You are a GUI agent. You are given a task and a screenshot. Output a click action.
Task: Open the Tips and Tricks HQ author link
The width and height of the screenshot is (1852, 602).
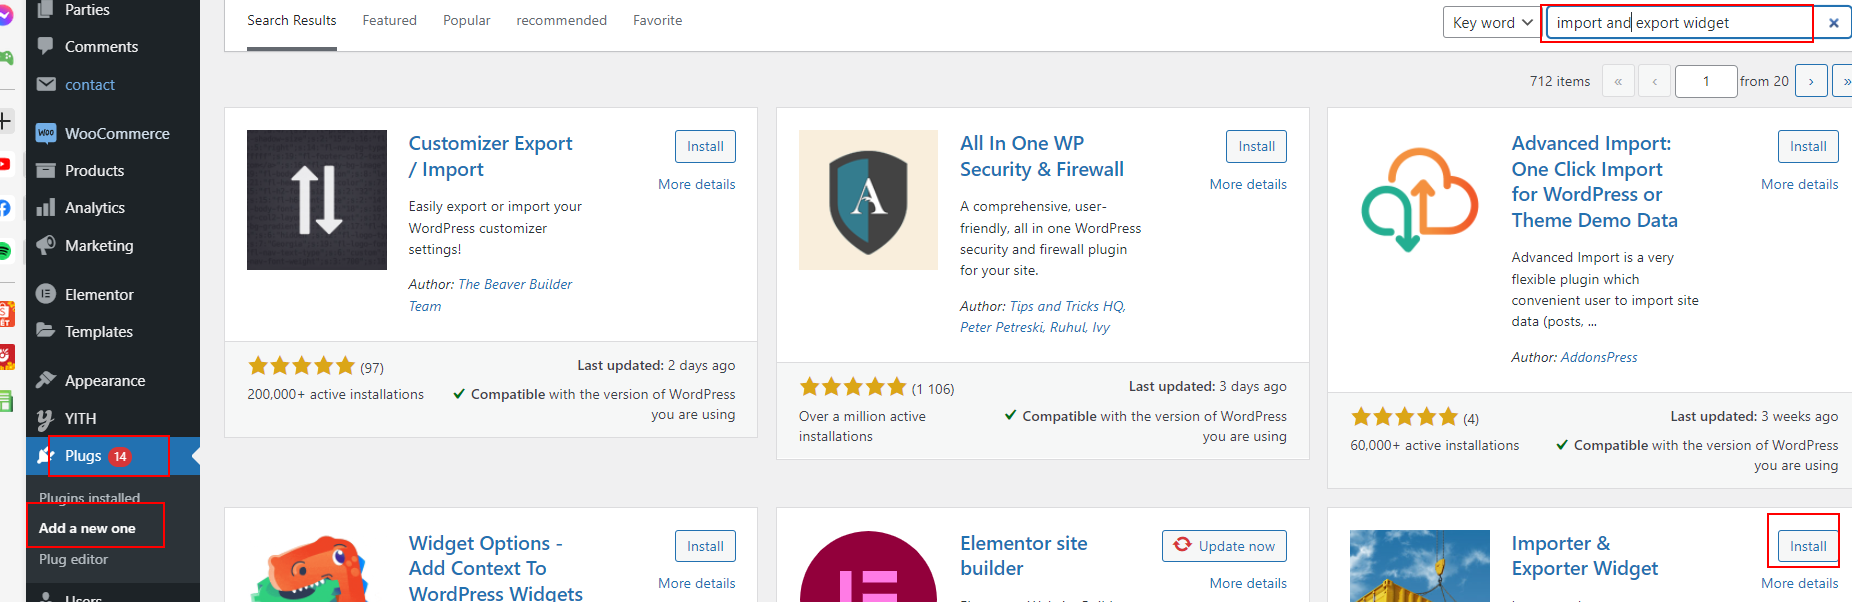pos(1067,306)
